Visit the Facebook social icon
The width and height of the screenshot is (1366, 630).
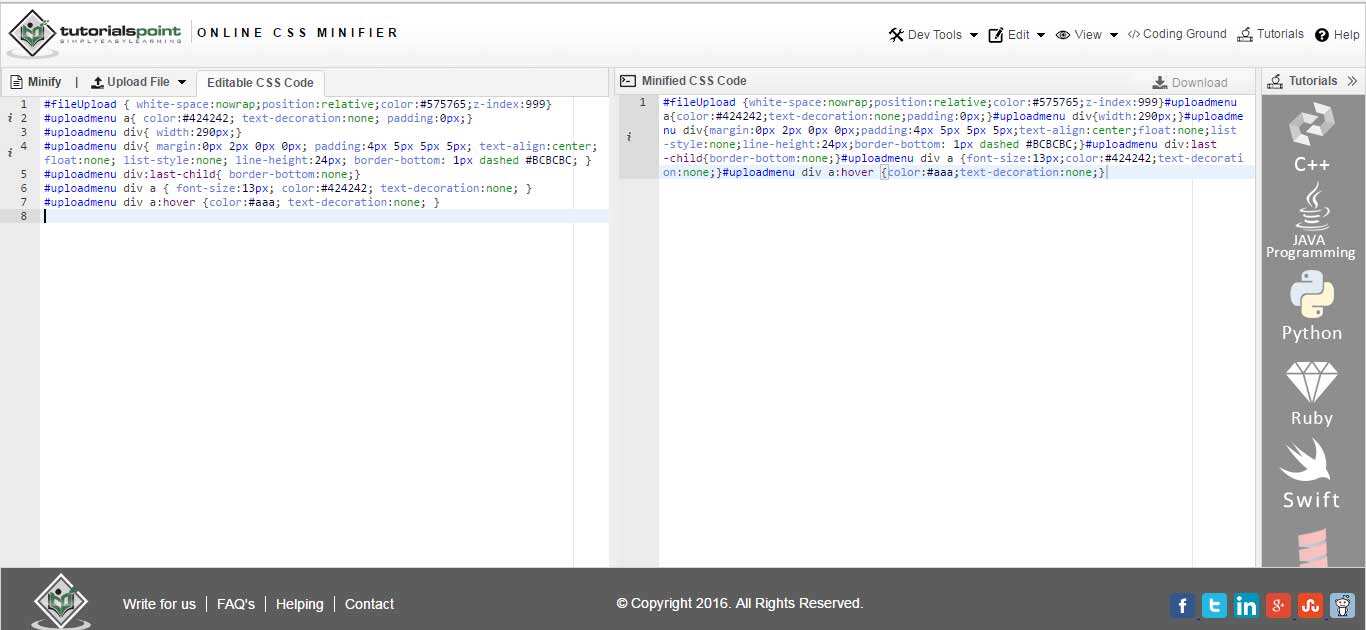pyautogui.click(x=1182, y=605)
